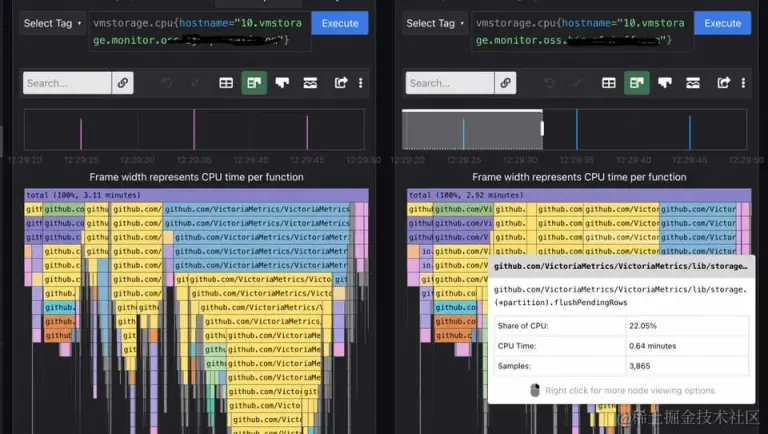
Task: Click the left flamegraph Search box
Action: (67, 83)
